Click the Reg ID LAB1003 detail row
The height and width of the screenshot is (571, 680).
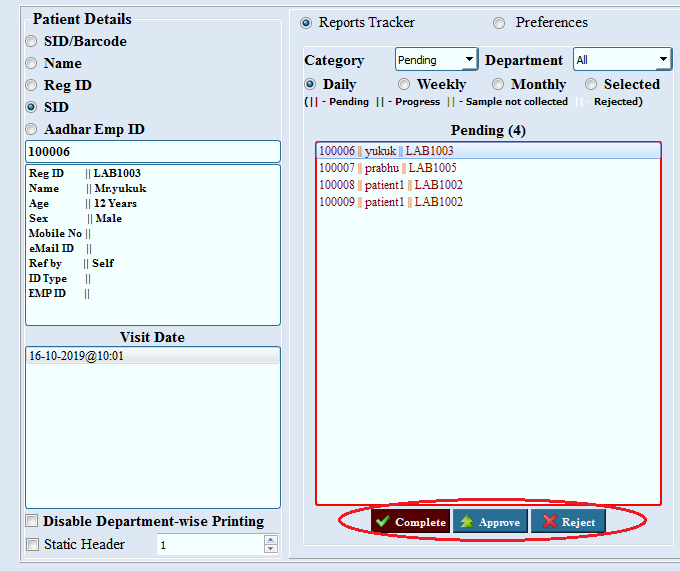[x=85, y=173]
